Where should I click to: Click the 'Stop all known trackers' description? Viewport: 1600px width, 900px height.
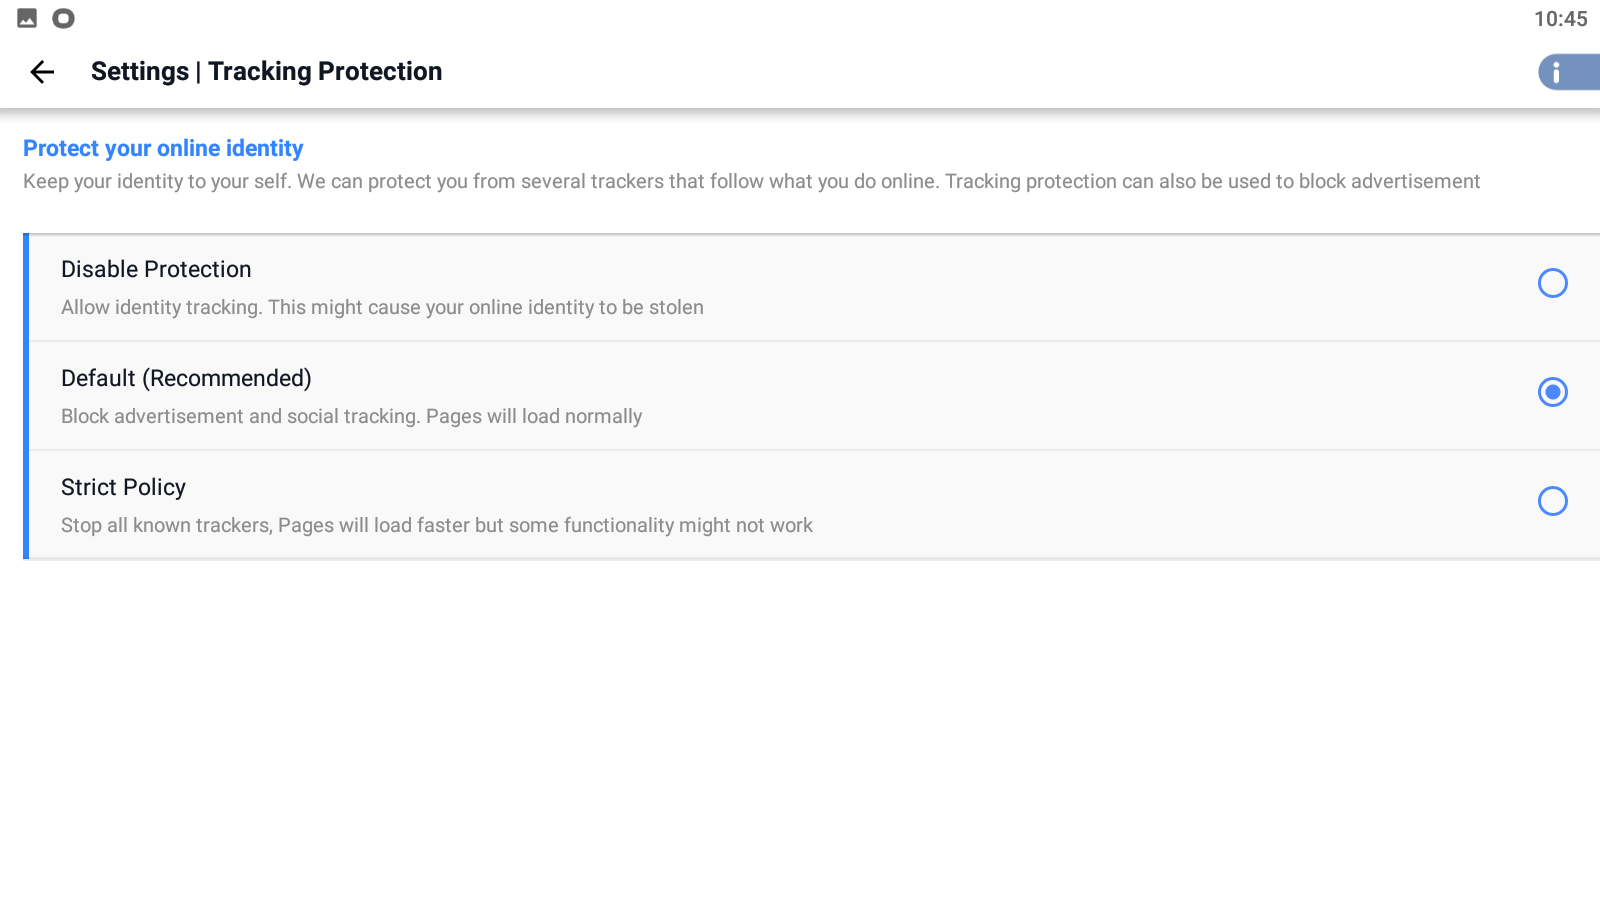coord(436,525)
